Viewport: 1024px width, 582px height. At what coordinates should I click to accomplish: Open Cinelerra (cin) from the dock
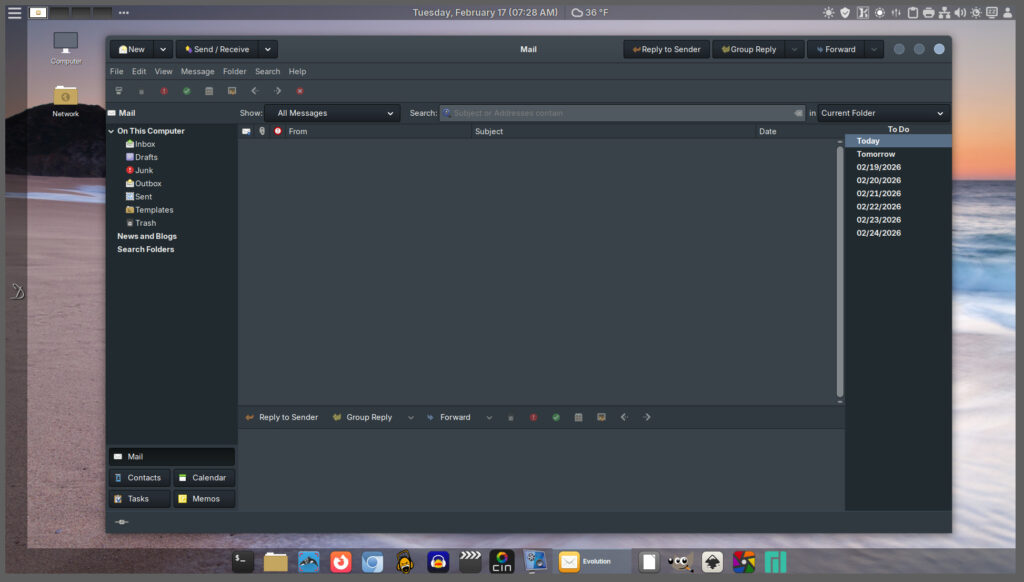coord(502,562)
